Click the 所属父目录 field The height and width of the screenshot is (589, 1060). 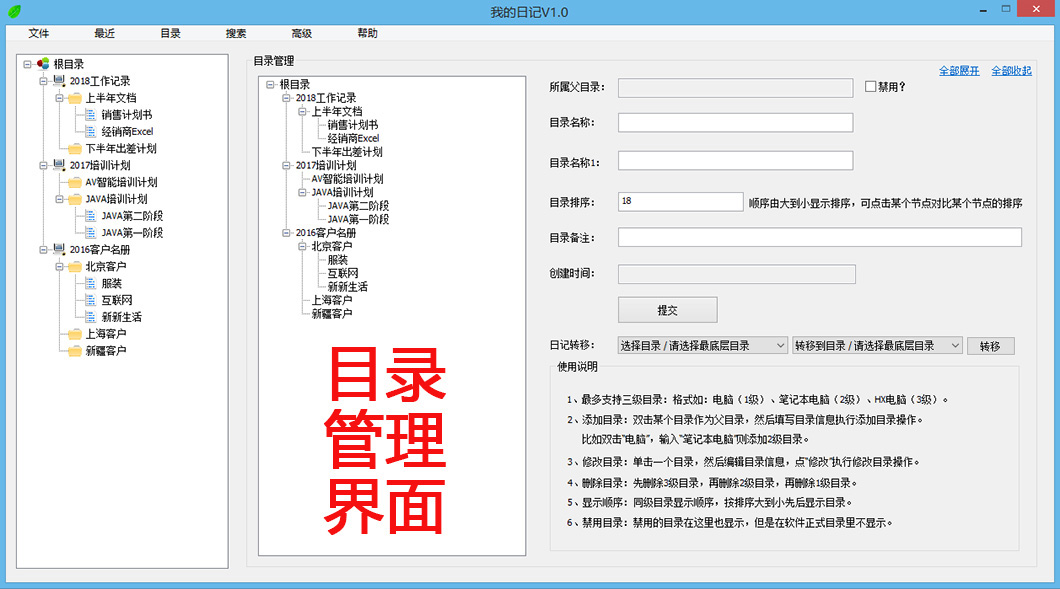click(736, 88)
